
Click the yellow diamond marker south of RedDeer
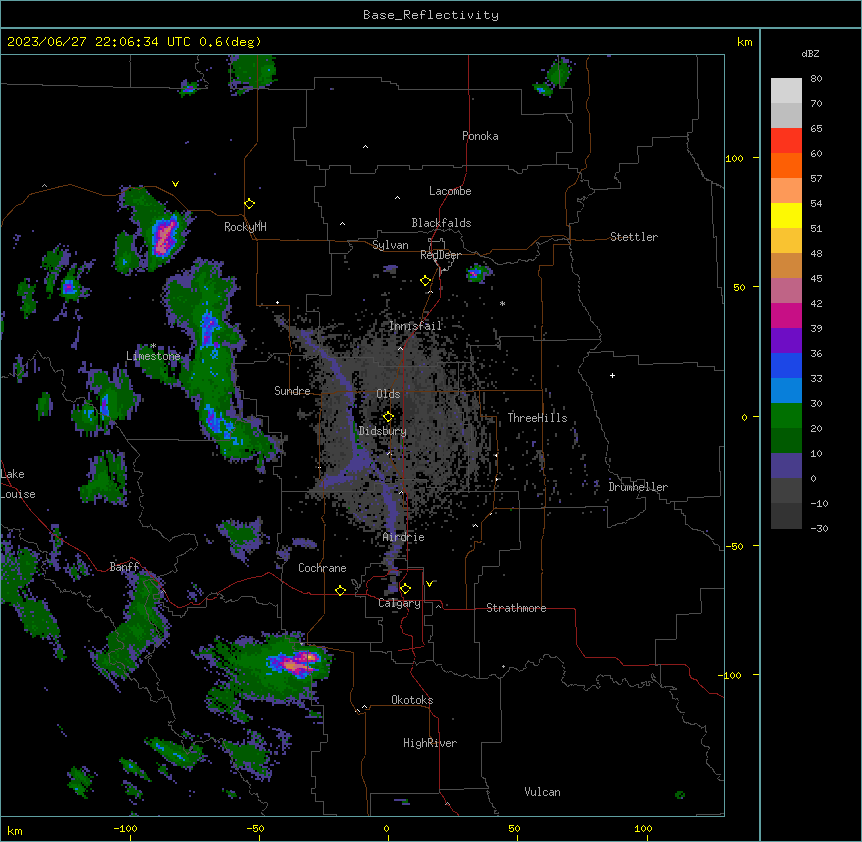click(x=426, y=281)
